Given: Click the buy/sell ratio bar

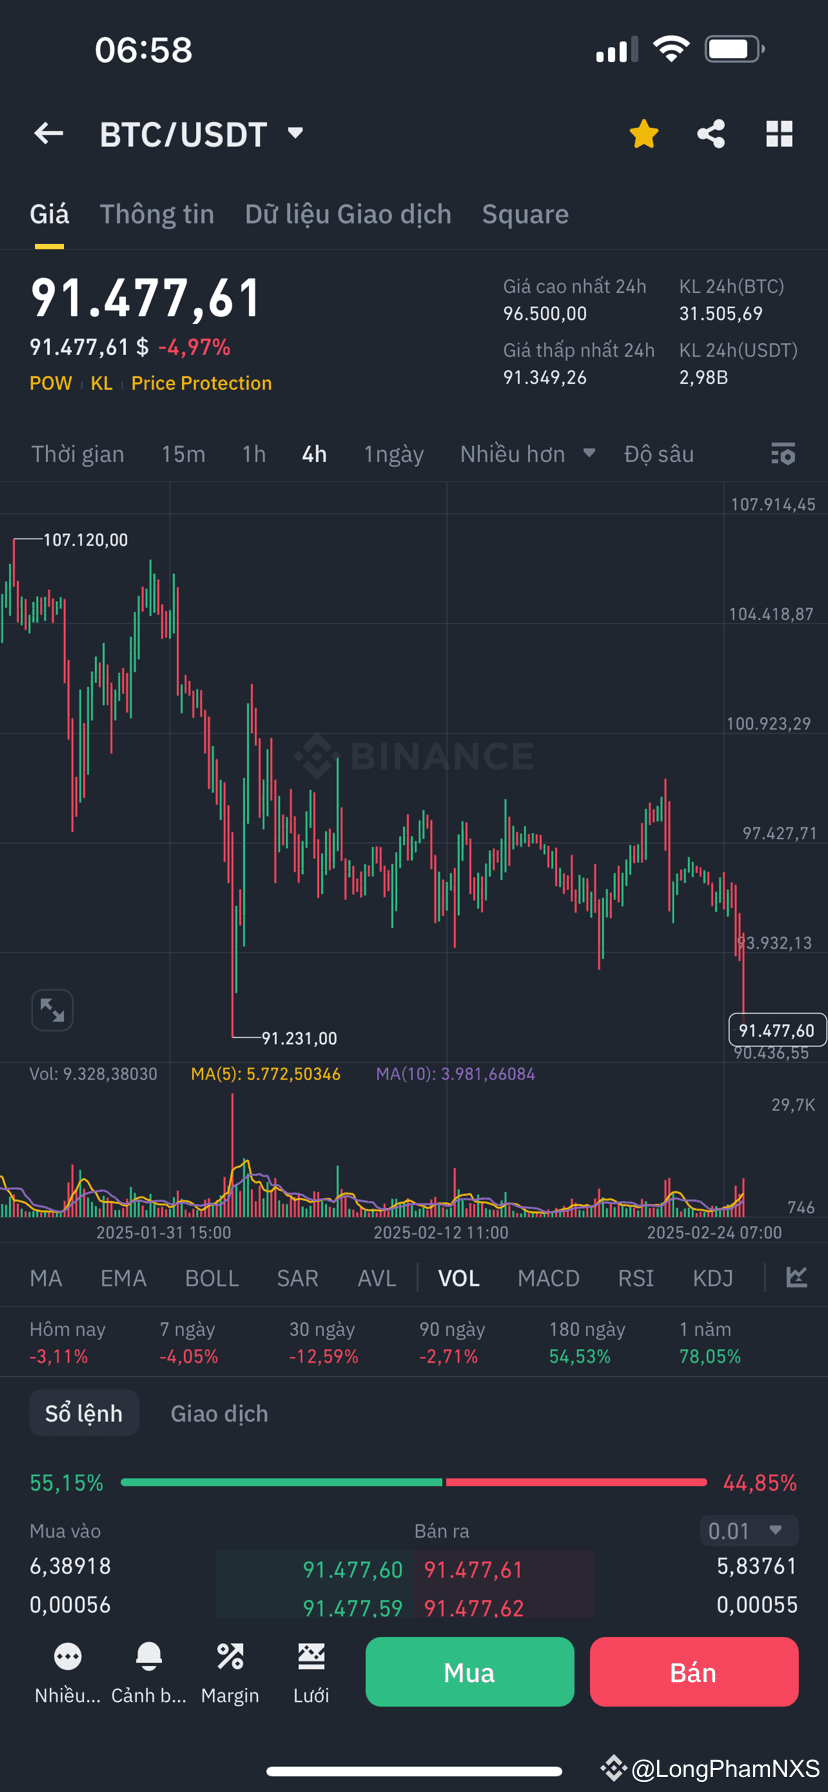Looking at the screenshot, I should click(414, 1482).
